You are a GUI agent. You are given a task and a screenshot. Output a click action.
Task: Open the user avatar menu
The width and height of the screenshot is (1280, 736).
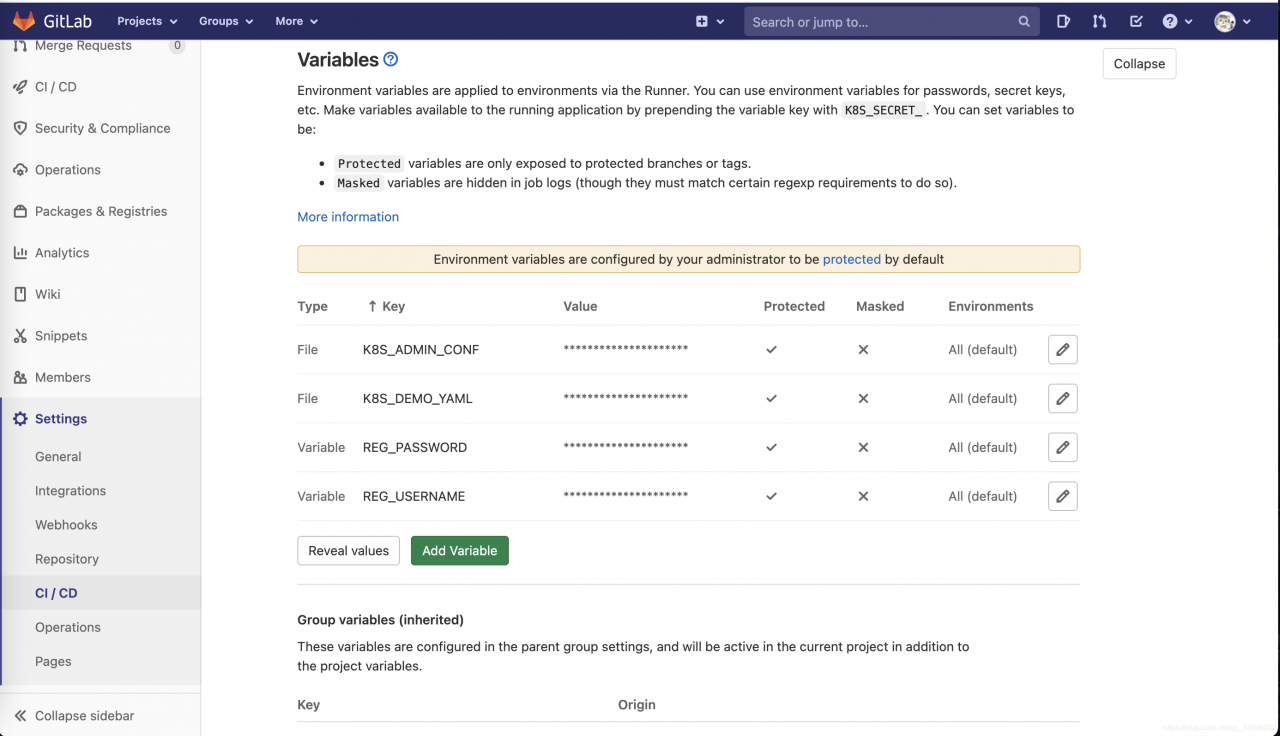pyautogui.click(x=1231, y=21)
